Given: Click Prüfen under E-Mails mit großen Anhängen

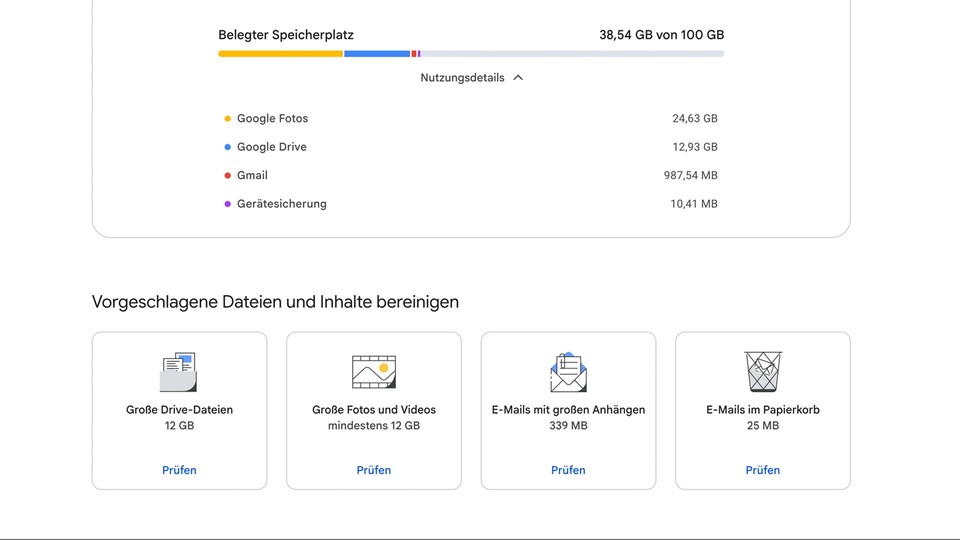Looking at the screenshot, I should 568,470.
